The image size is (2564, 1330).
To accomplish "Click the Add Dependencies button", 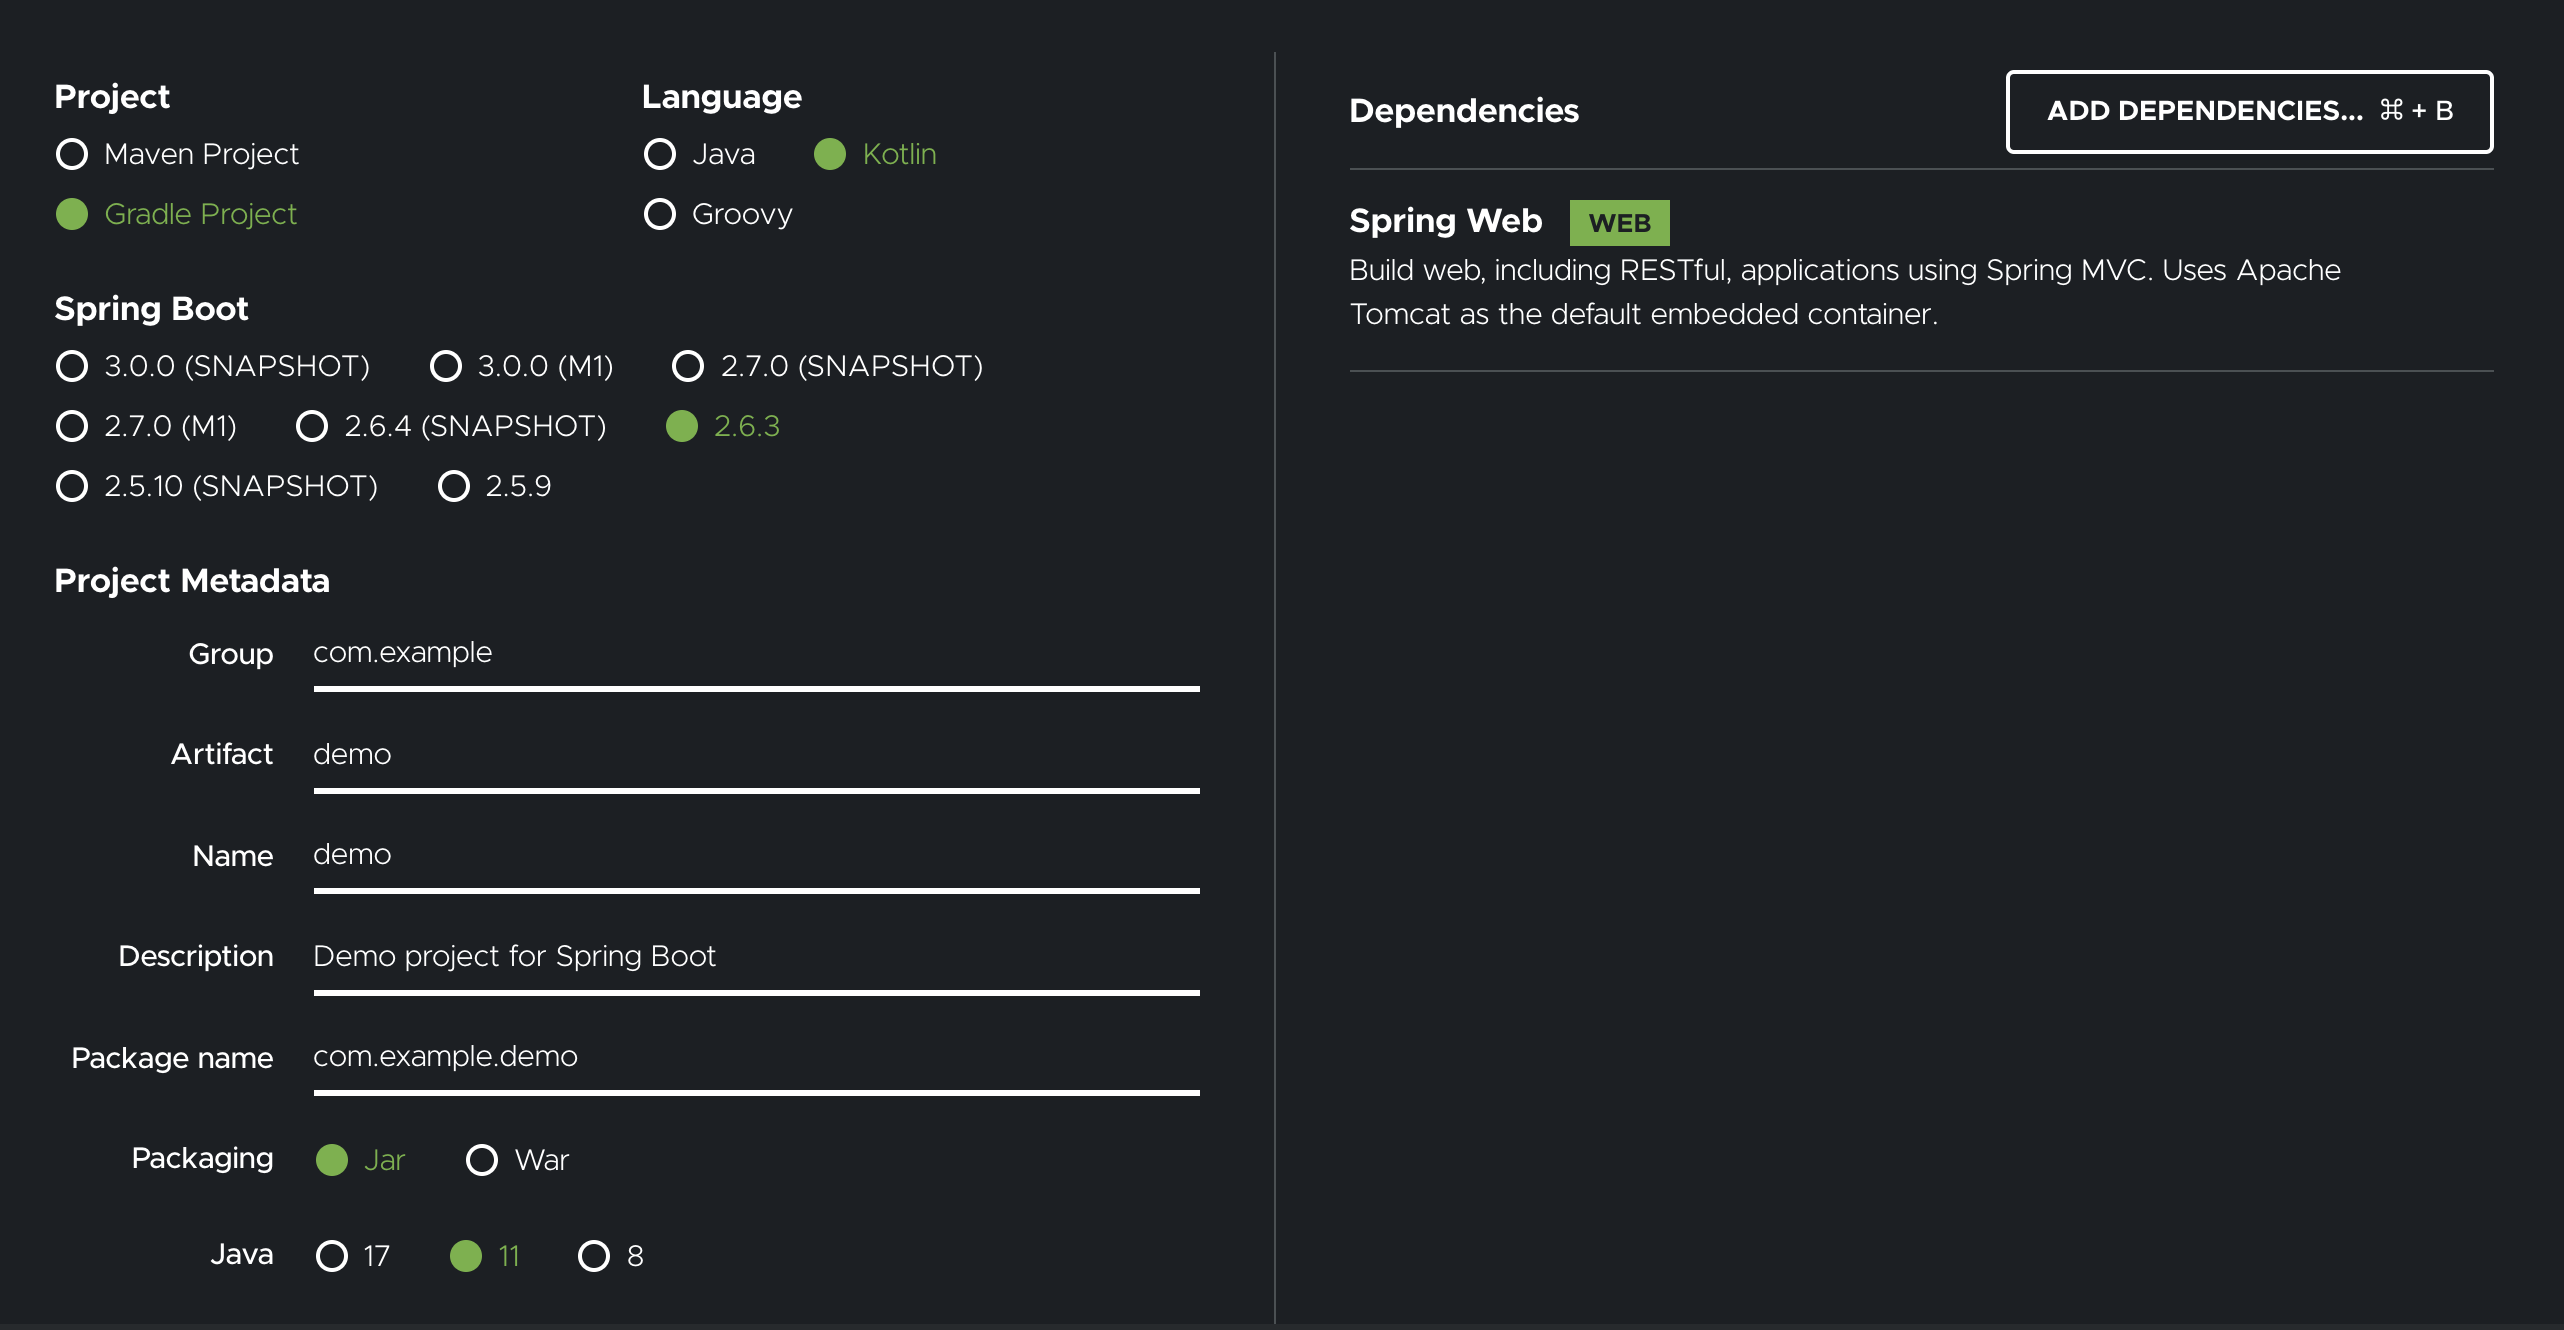I will point(2249,111).
